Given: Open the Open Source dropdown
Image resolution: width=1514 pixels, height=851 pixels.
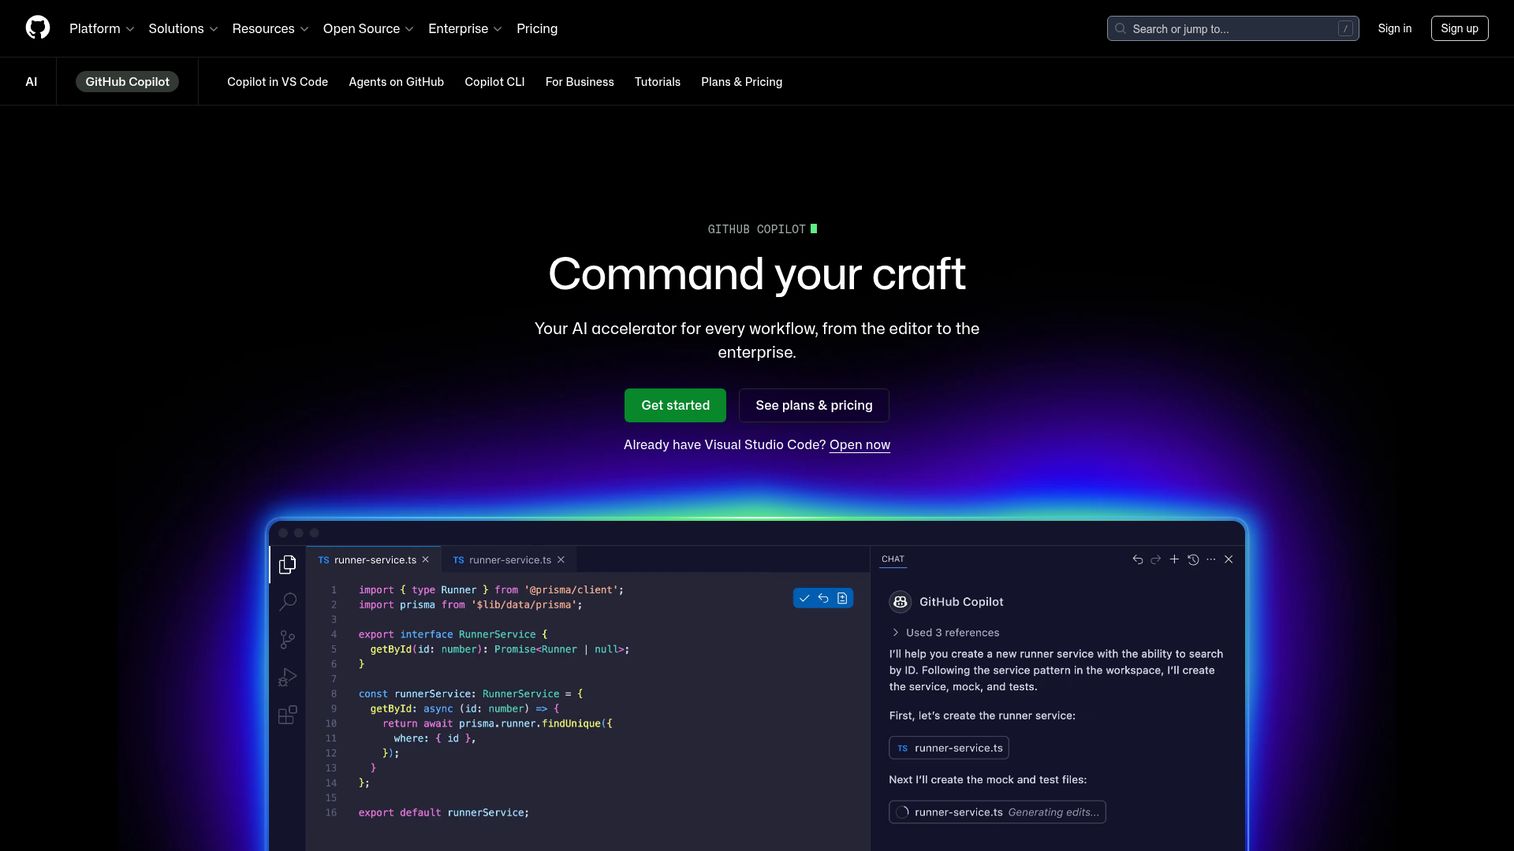Looking at the screenshot, I should pyautogui.click(x=368, y=28).
